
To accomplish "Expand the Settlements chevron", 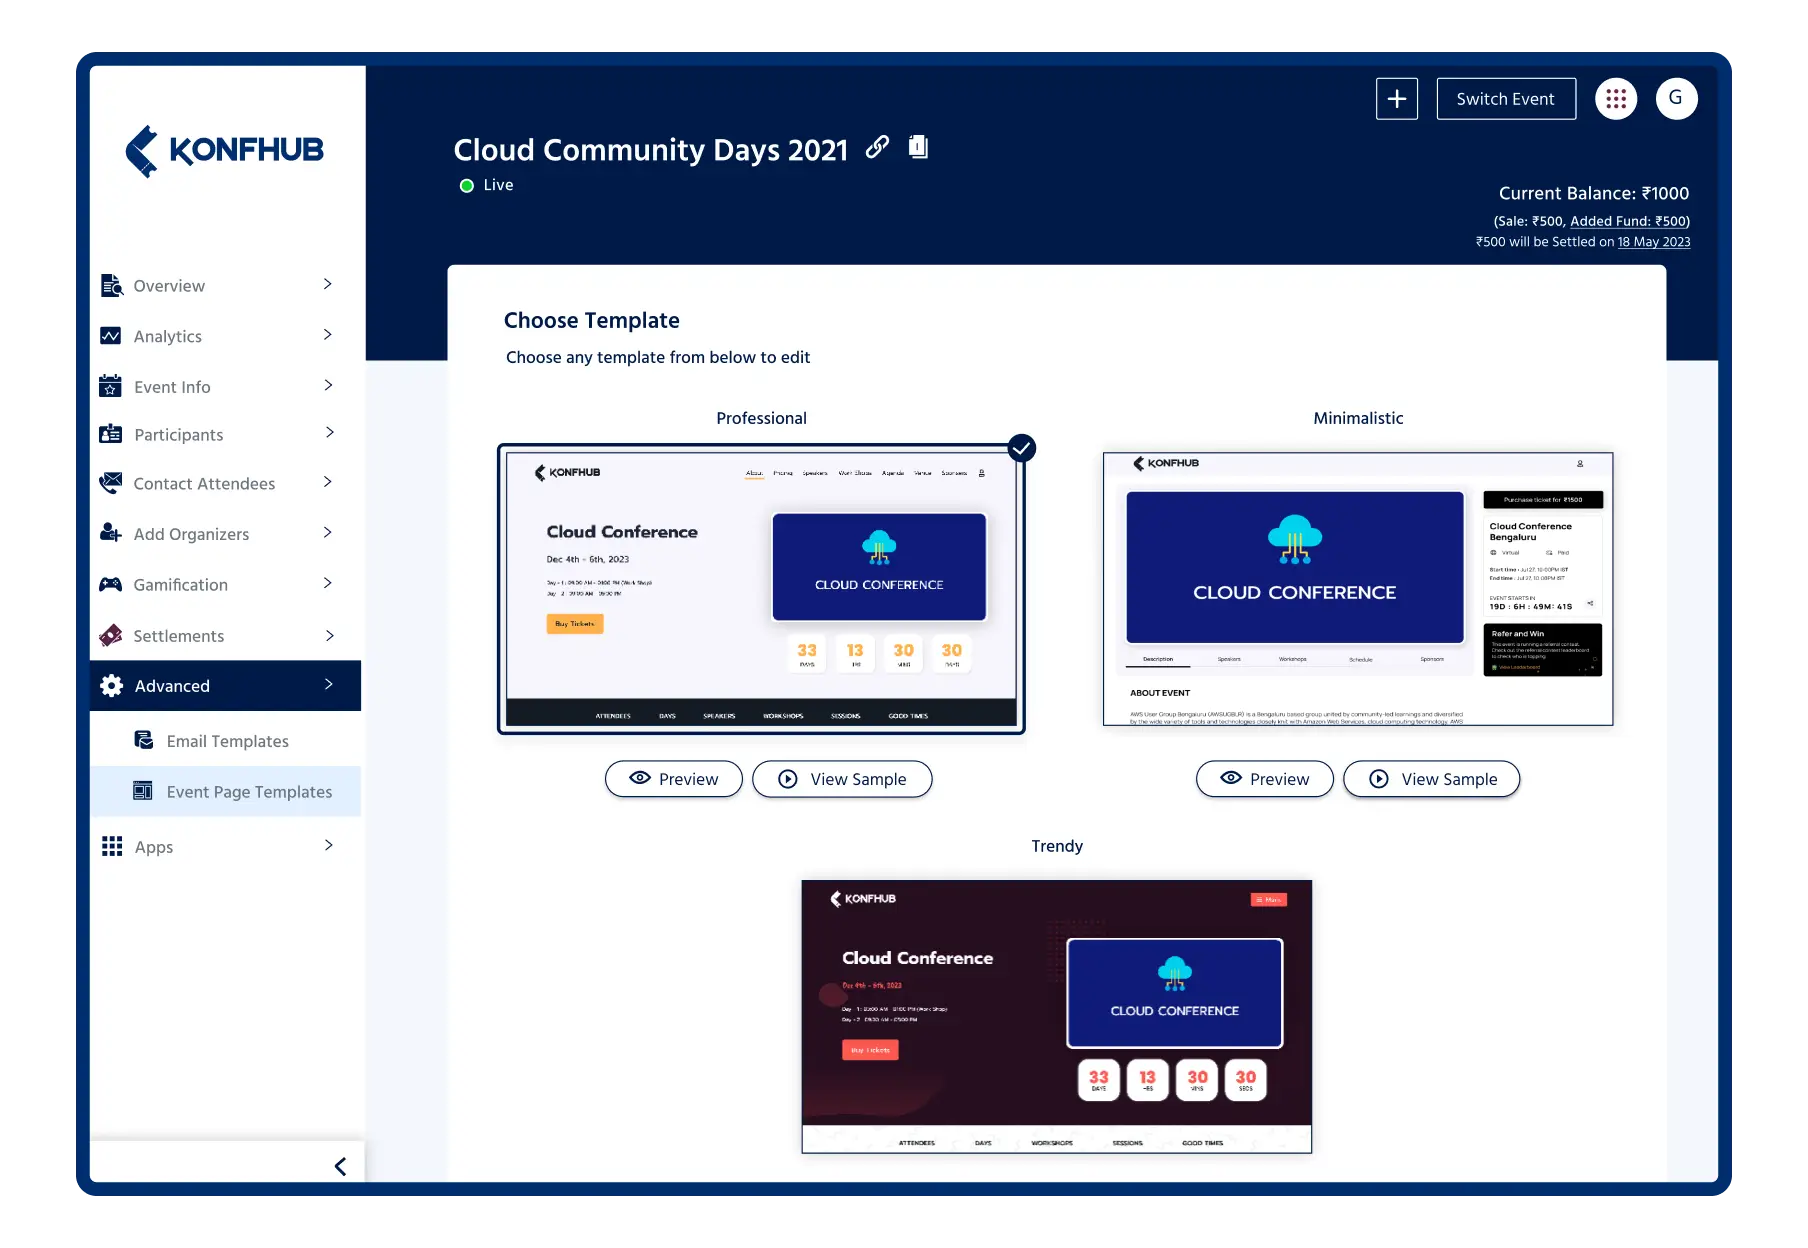I will 329,635.
